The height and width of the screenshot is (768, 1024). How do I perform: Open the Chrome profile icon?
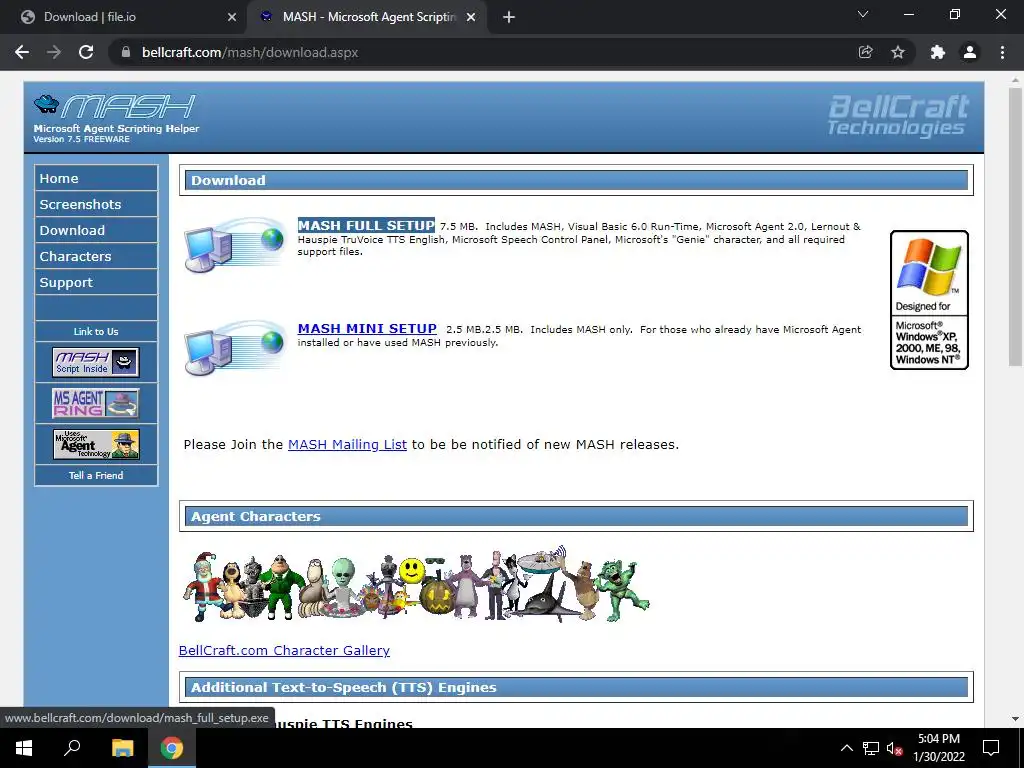tap(970, 52)
